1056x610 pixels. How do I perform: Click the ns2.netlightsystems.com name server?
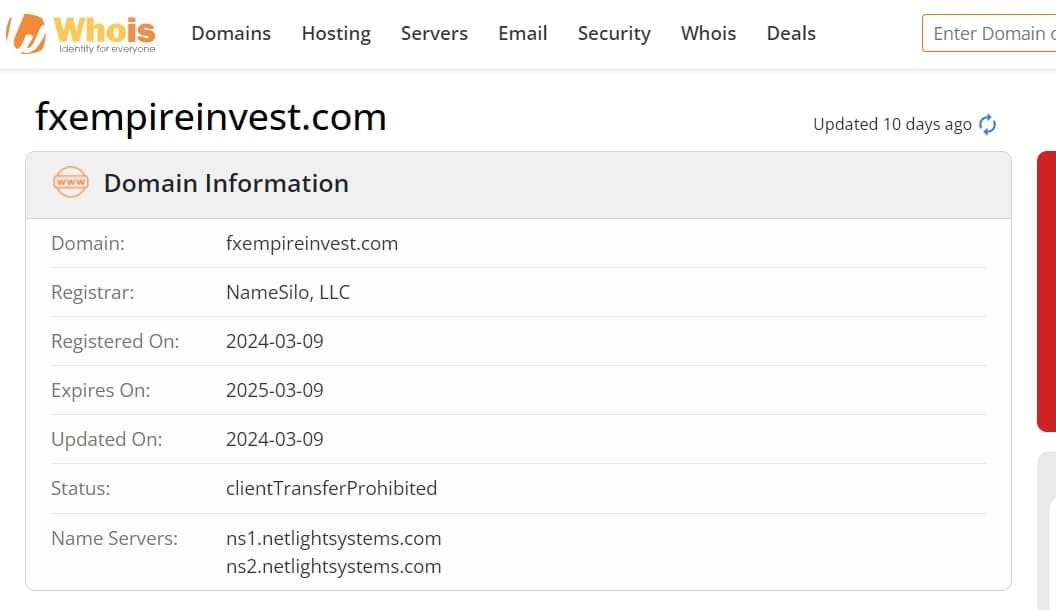pos(333,567)
